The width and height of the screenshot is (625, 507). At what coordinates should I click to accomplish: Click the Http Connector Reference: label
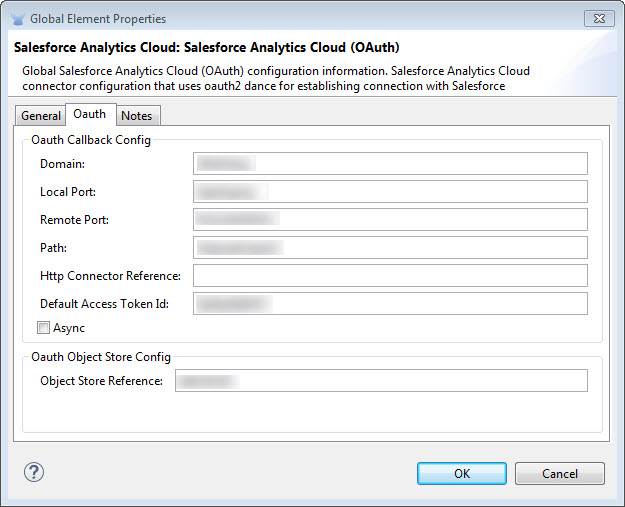[110, 276]
